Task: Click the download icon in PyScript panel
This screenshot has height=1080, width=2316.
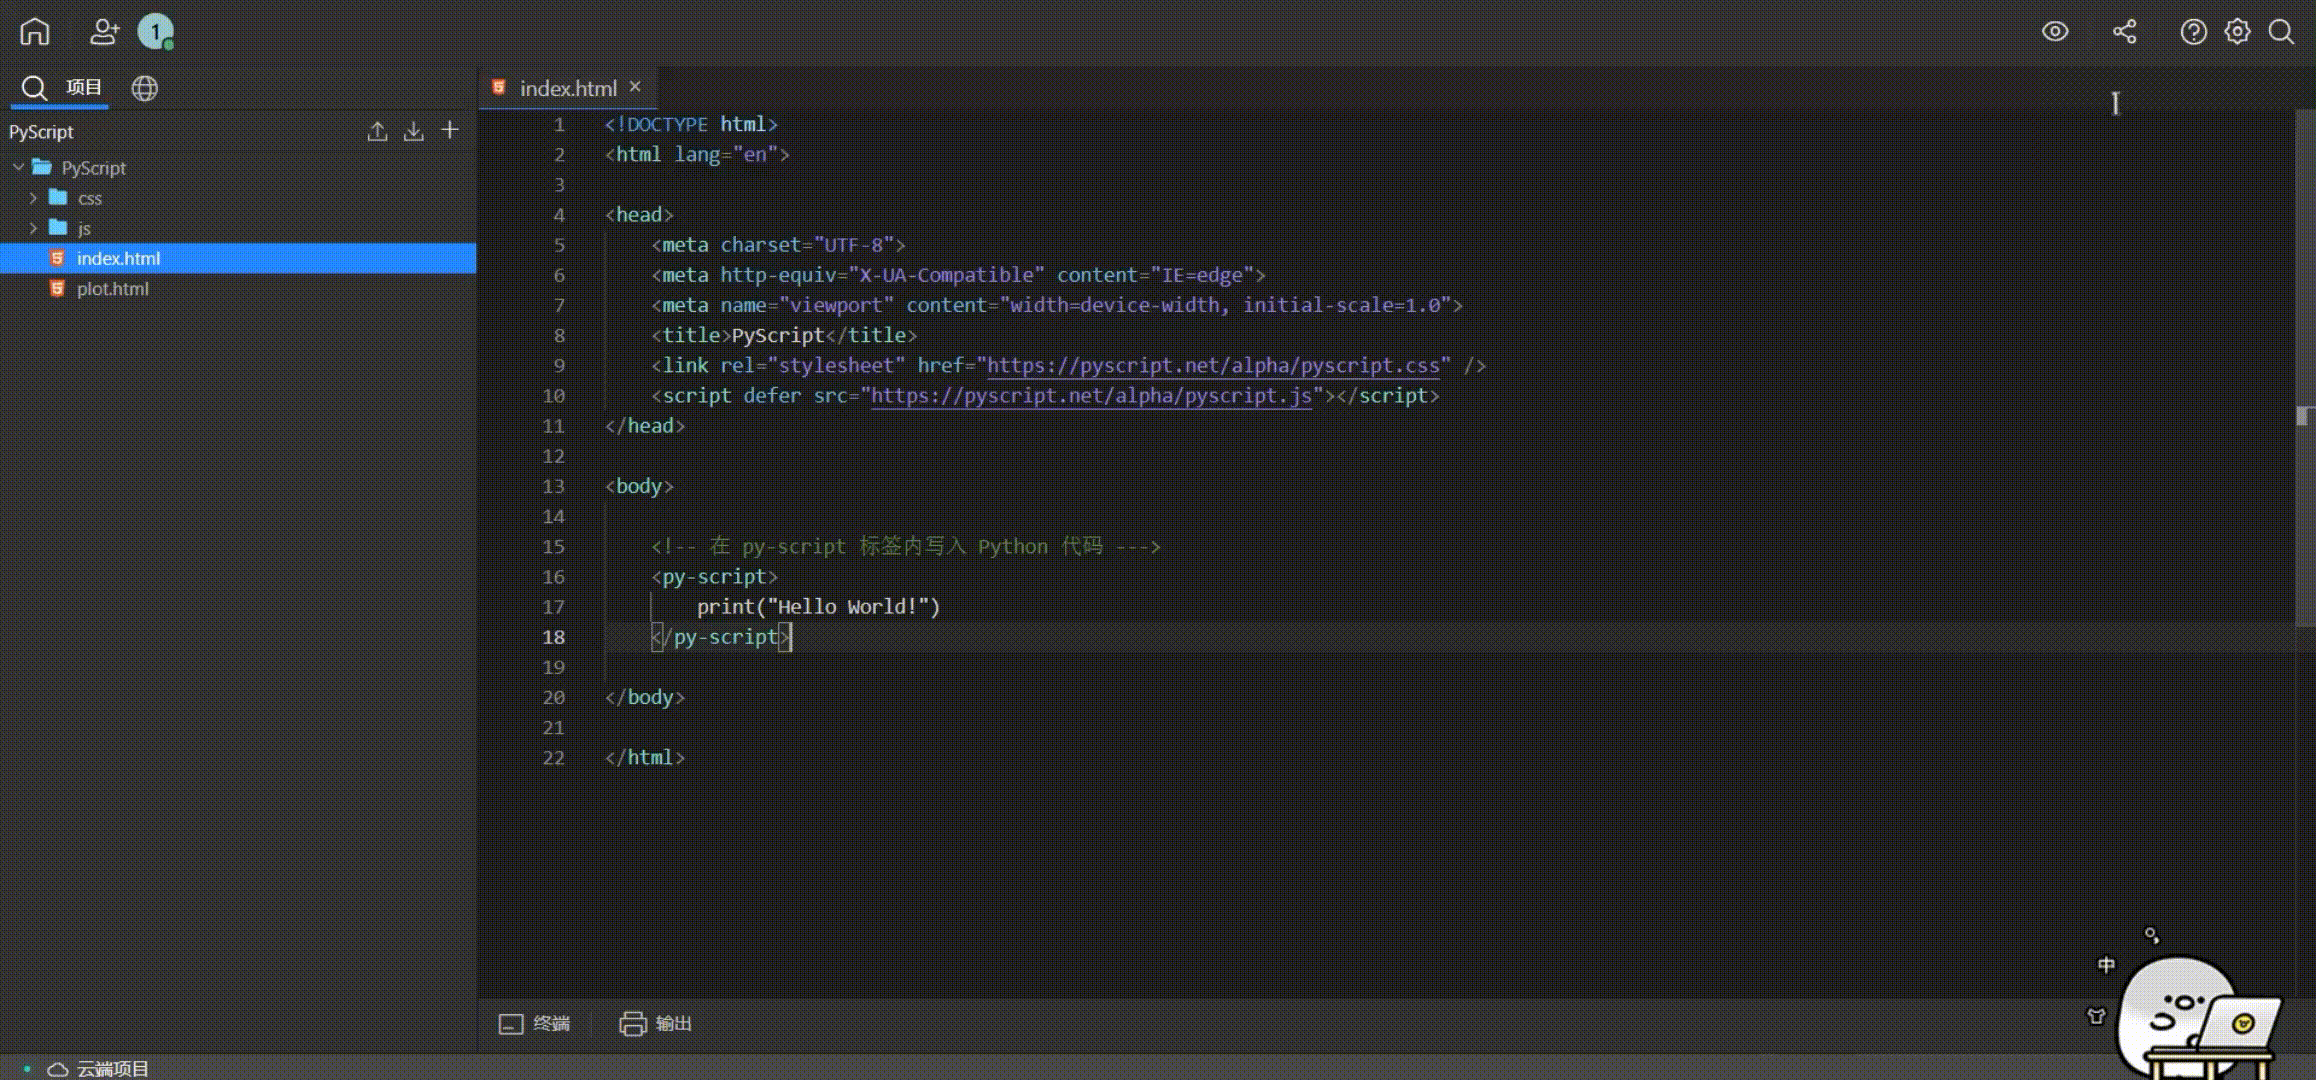Action: (413, 131)
